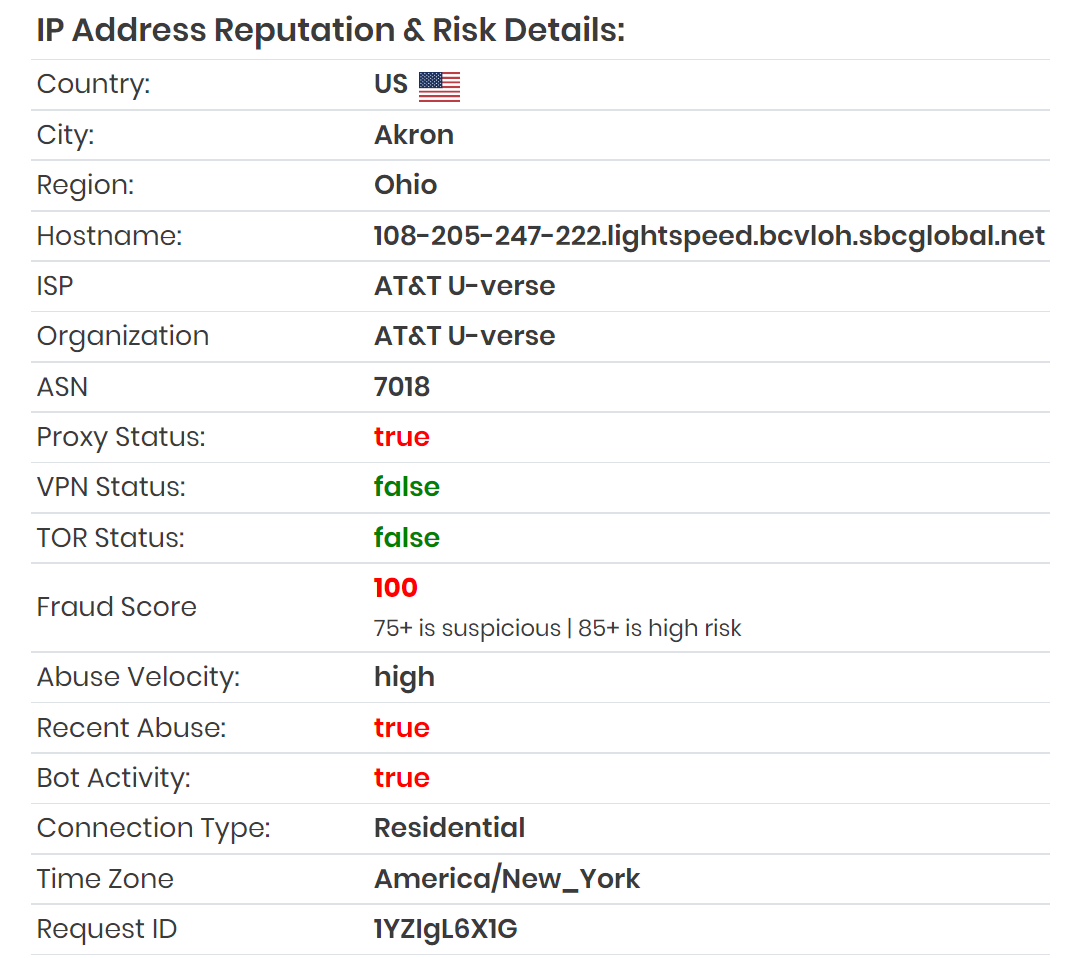The height and width of the screenshot is (958, 1073).
Task: Select the sbcglobal.net hostname text
Action: [x=709, y=236]
